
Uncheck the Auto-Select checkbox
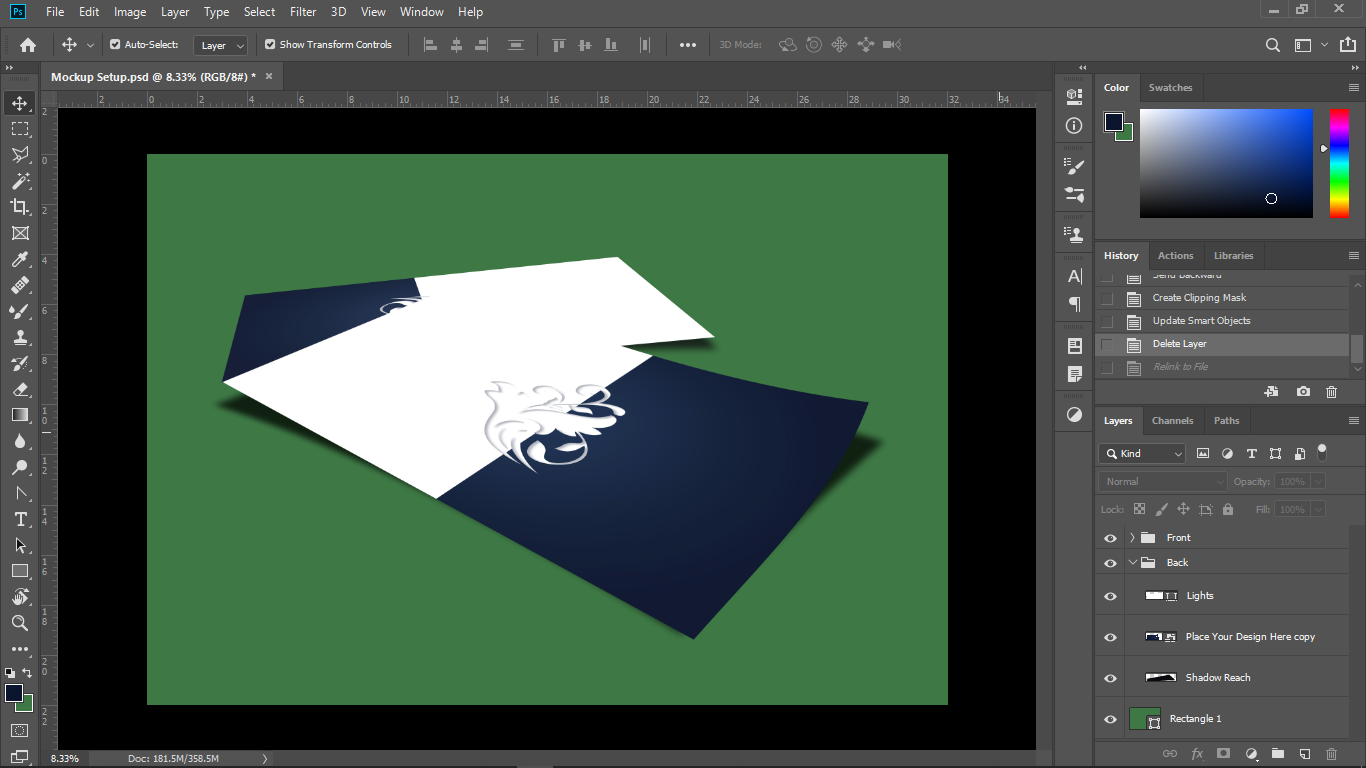(x=115, y=45)
